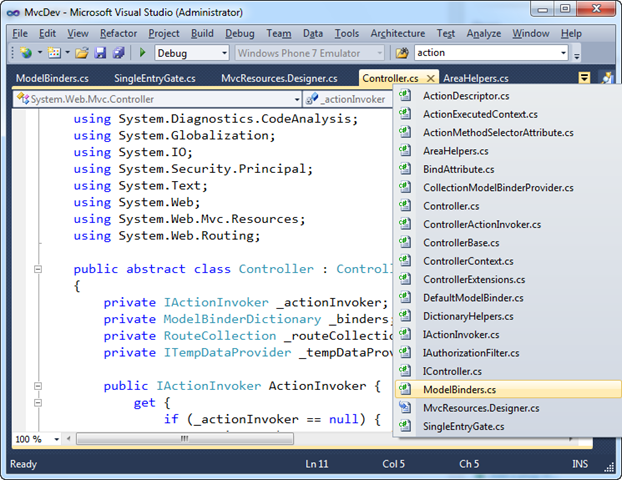Open the Edit menu
Screen dimensions: 622x480
pyautogui.click(x=47, y=33)
